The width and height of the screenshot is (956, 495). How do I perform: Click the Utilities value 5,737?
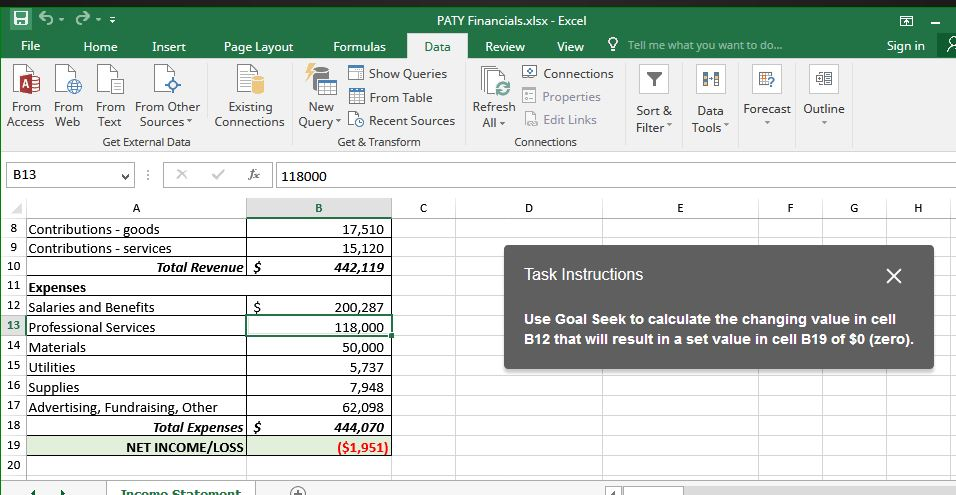[x=319, y=368]
